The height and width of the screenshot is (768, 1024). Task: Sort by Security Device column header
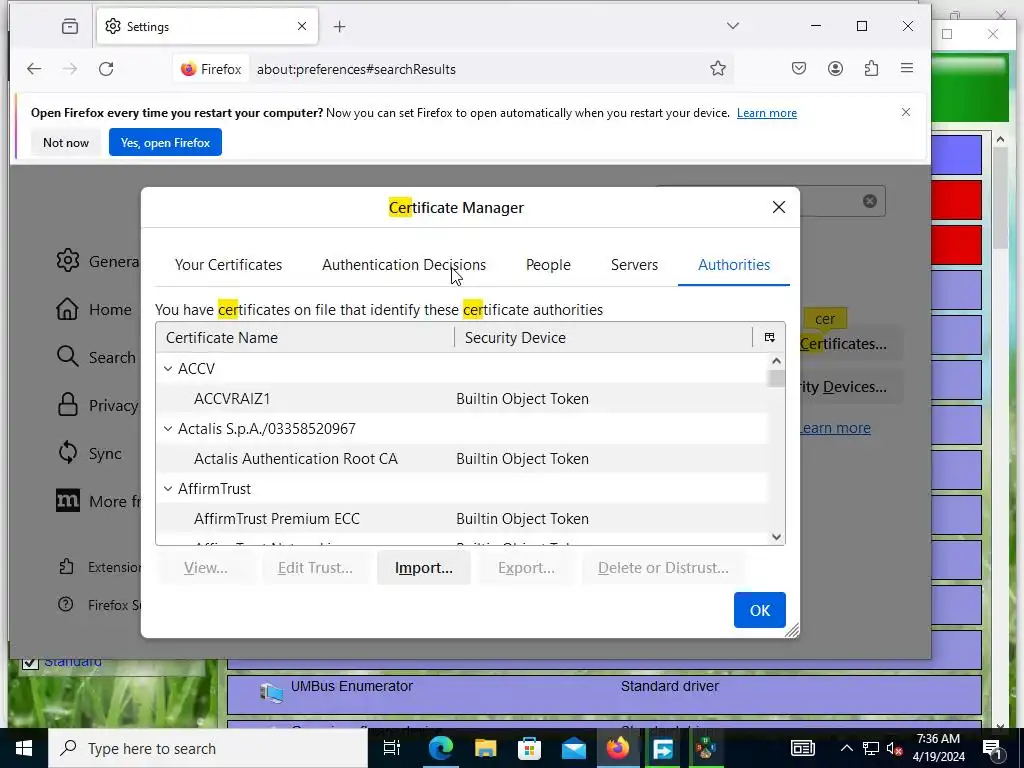pyautogui.click(x=603, y=338)
